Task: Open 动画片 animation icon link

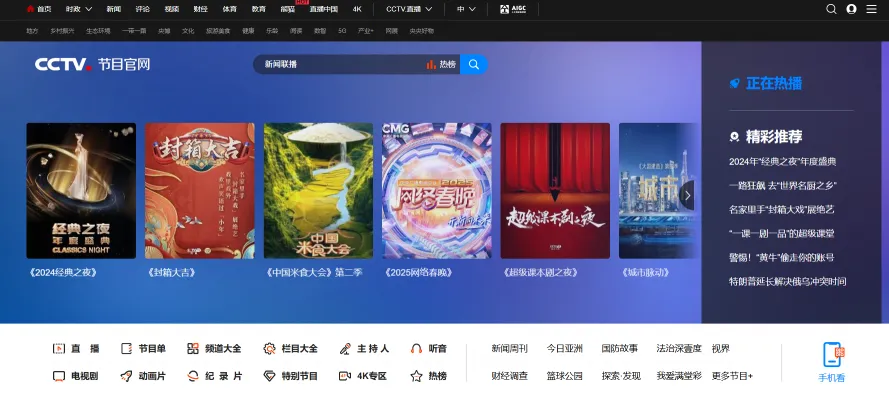Action: click(143, 376)
